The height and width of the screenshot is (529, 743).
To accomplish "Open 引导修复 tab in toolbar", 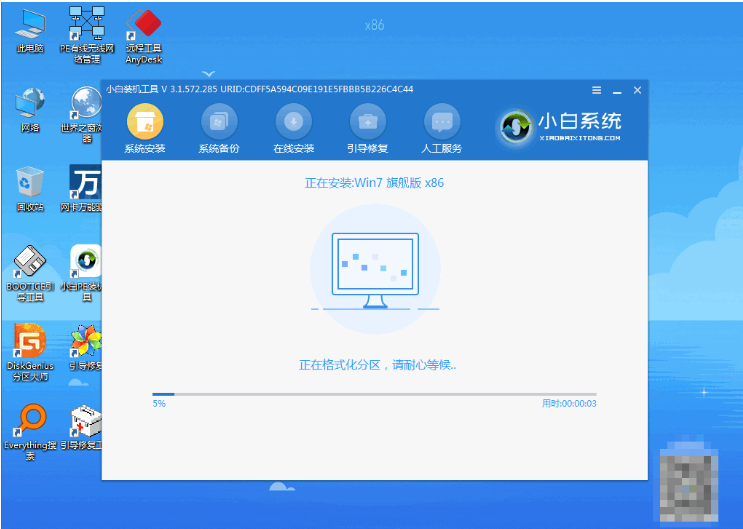I will 368,128.
